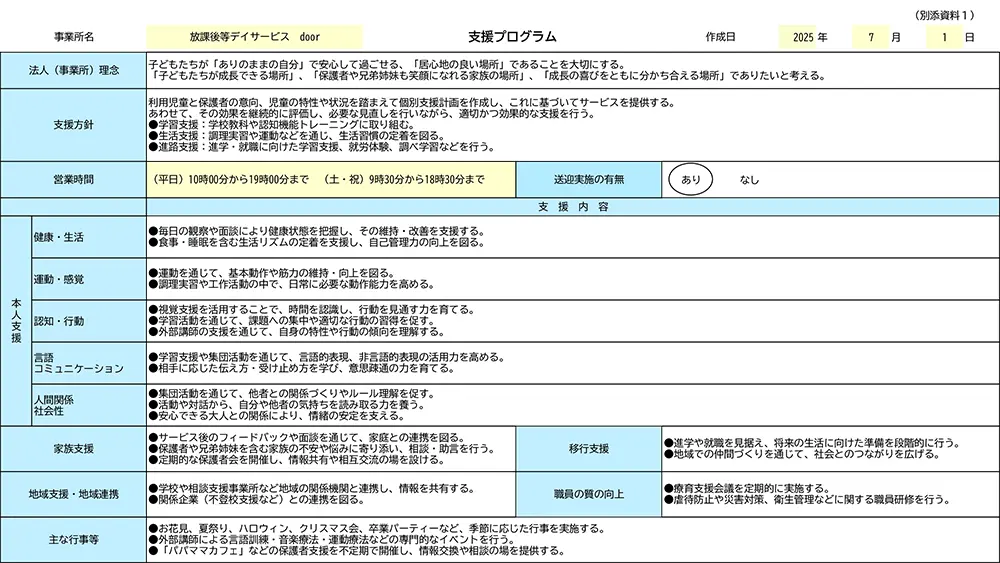Click the '送迎実施の有無' label cell
The height and width of the screenshot is (563, 1000).
tap(589, 180)
